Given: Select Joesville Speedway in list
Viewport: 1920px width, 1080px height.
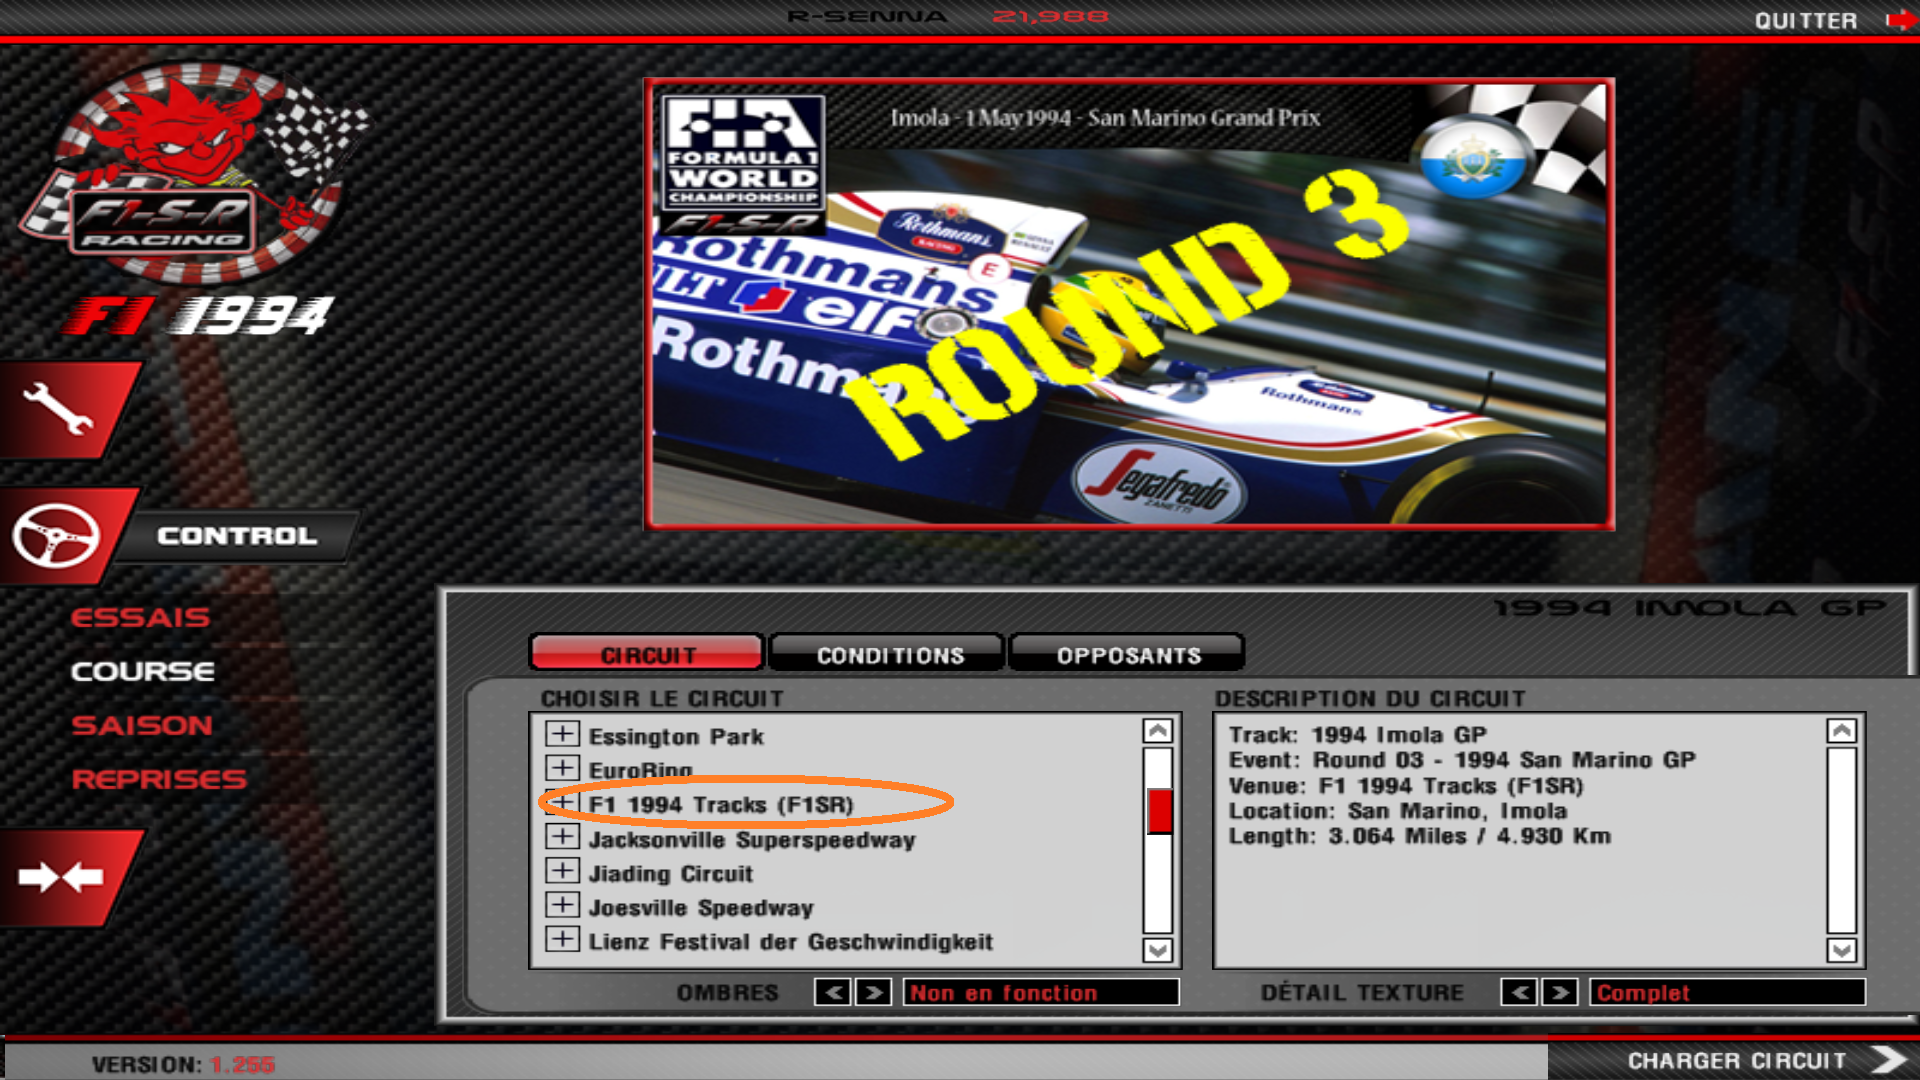Looking at the screenshot, I should click(701, 908).
